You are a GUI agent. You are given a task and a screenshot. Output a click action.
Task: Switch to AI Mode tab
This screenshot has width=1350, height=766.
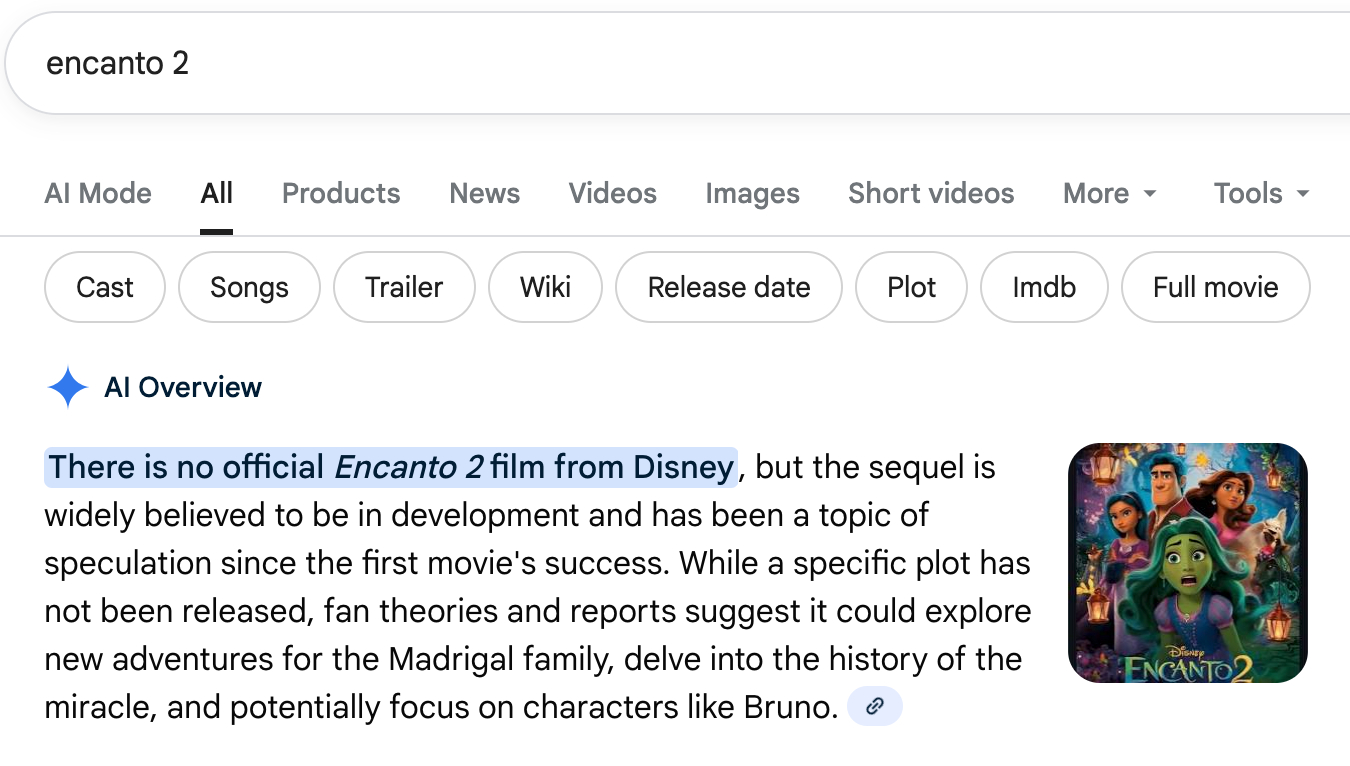pos(98,193)
